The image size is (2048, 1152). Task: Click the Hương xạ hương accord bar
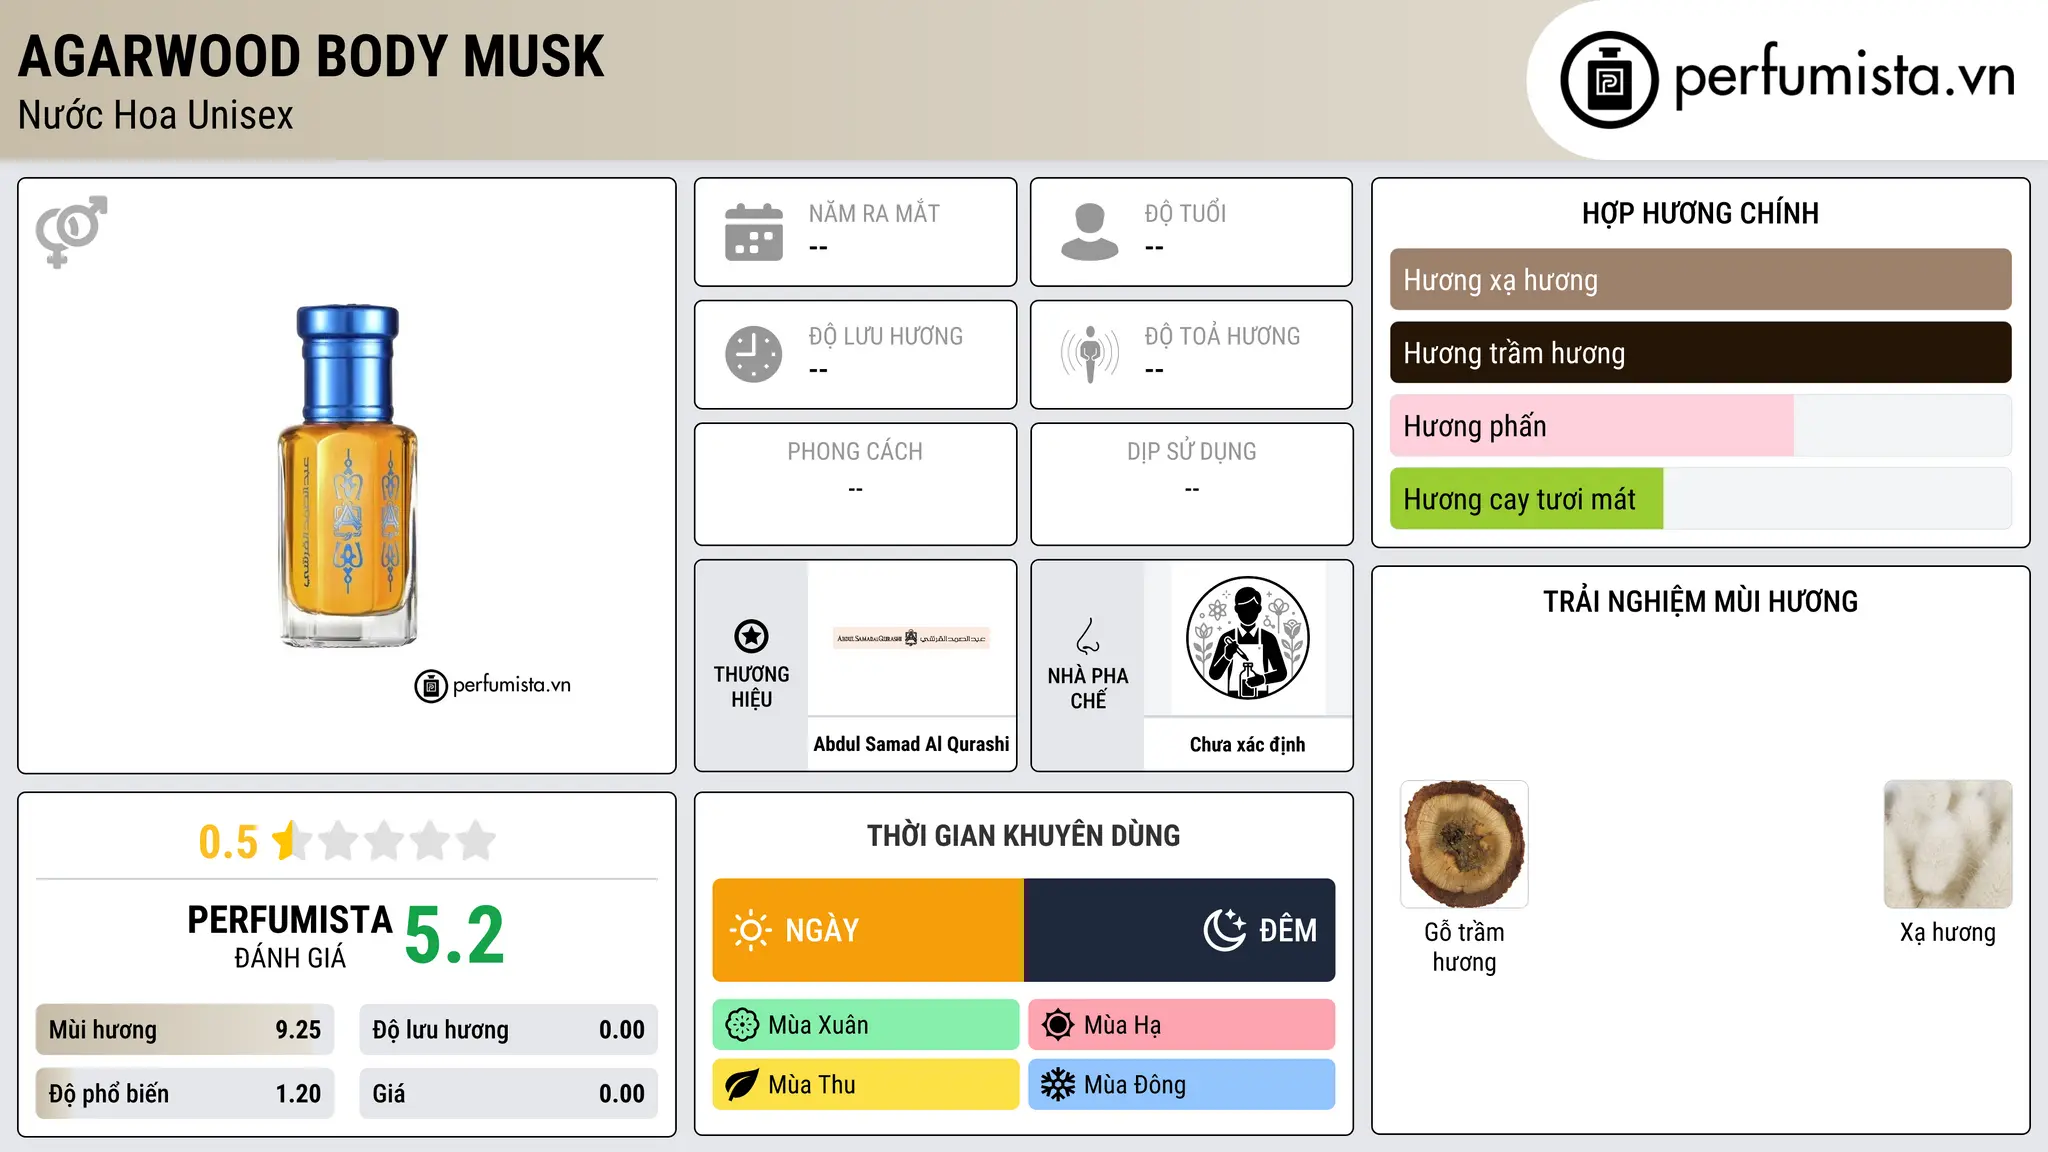[1701, 280]
